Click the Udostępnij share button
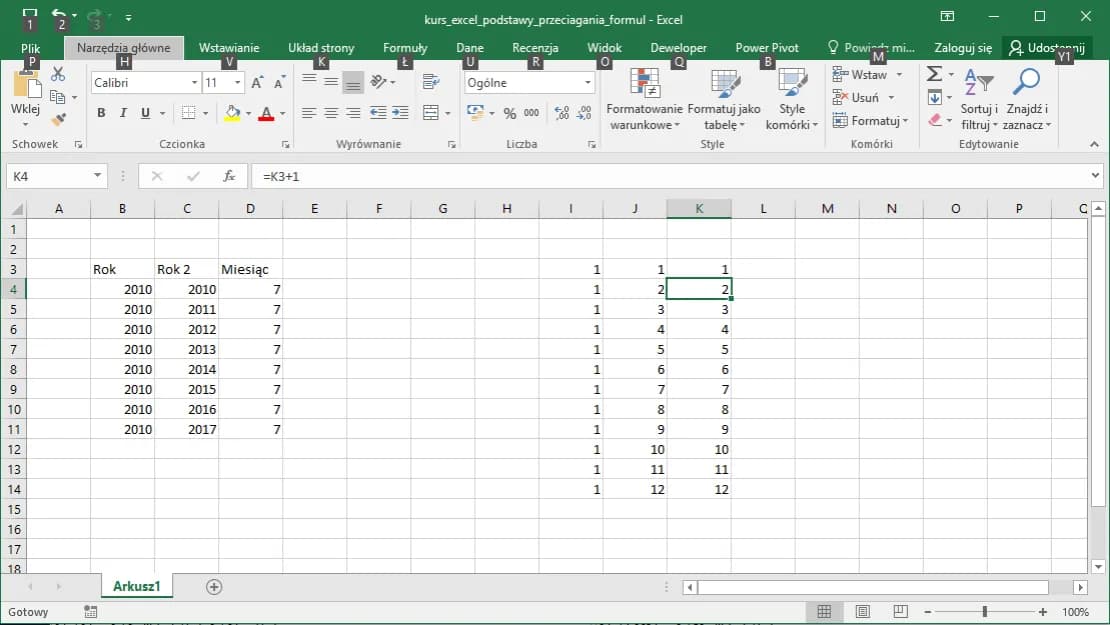This screenshot has width=1110, height=625. (x=1047, y=48)
